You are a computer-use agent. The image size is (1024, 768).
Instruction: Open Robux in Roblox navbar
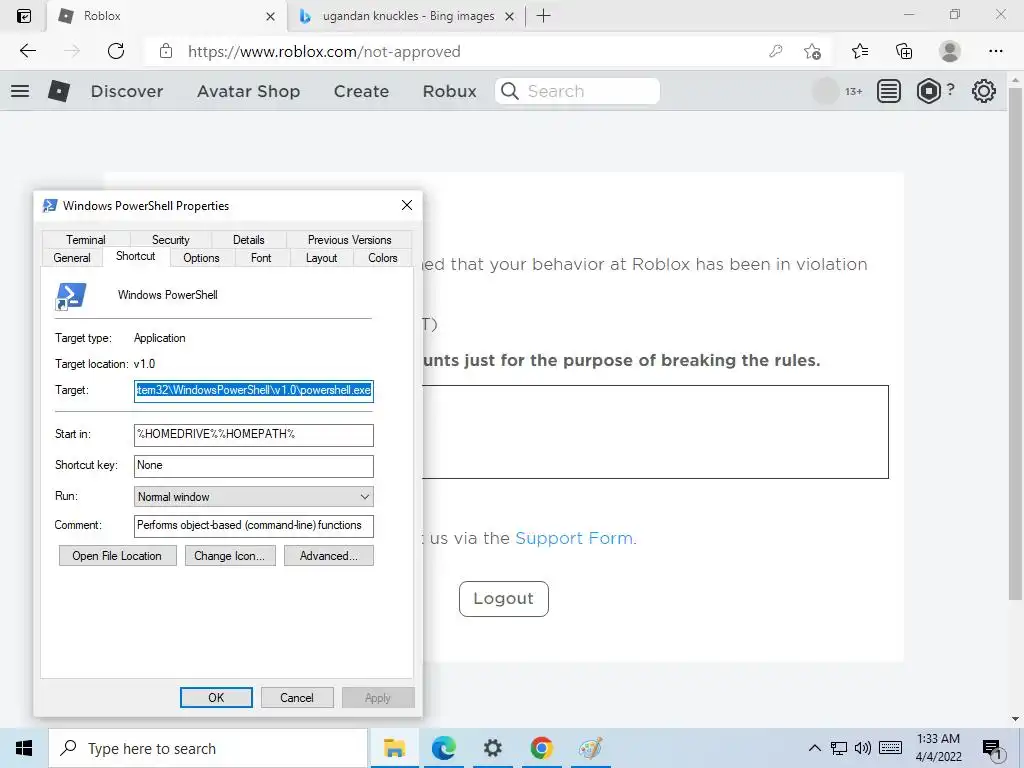click(449, 91)
